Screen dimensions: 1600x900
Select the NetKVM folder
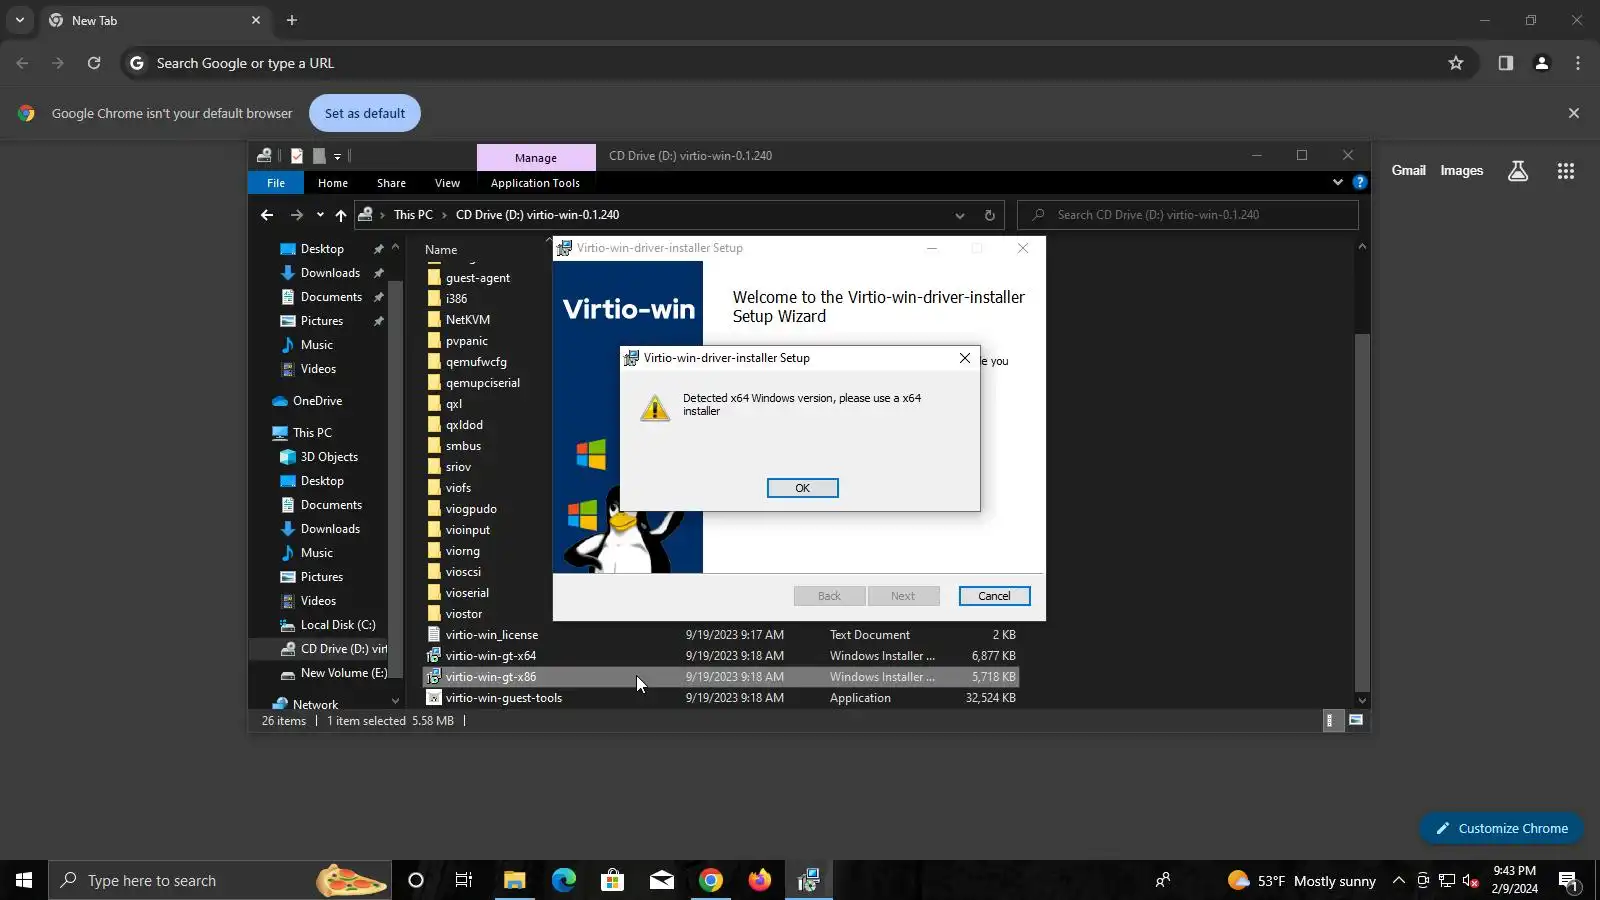(x=467, y=320)
